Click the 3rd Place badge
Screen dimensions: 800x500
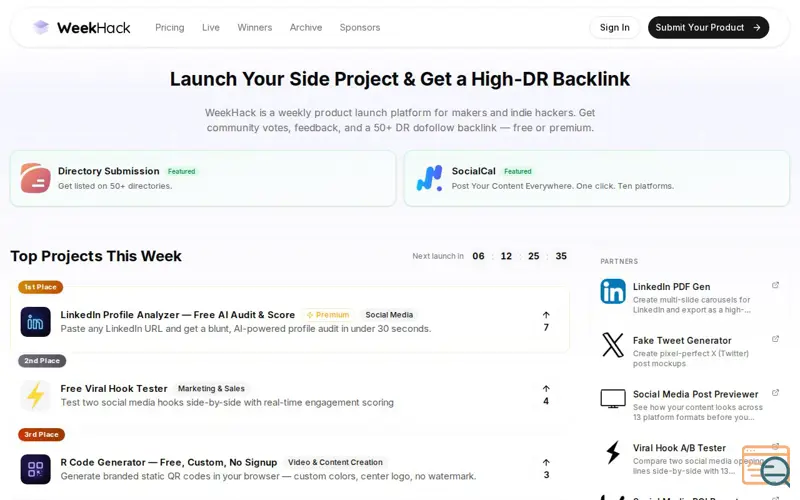point(41,435)
